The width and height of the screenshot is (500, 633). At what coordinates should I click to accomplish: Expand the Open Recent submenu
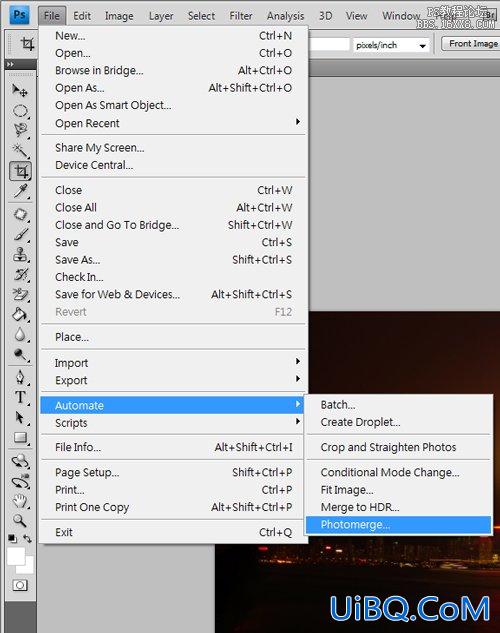(174, 123)
